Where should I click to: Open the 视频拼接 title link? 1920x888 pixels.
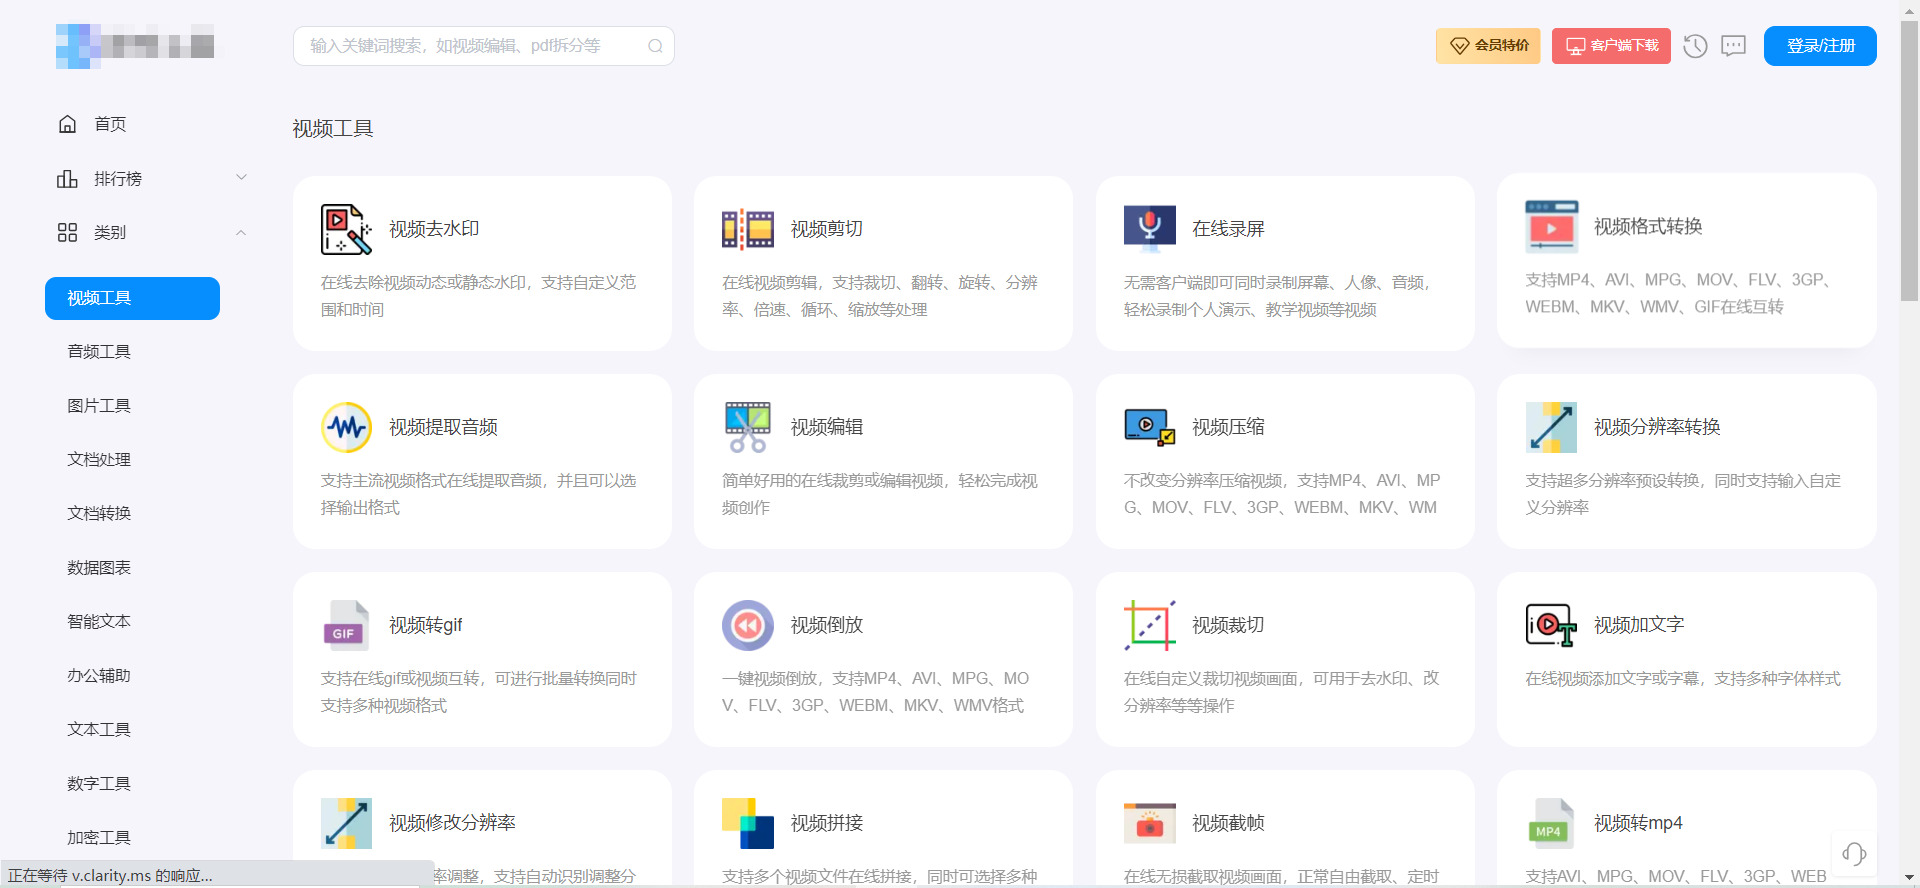(827, 823)
